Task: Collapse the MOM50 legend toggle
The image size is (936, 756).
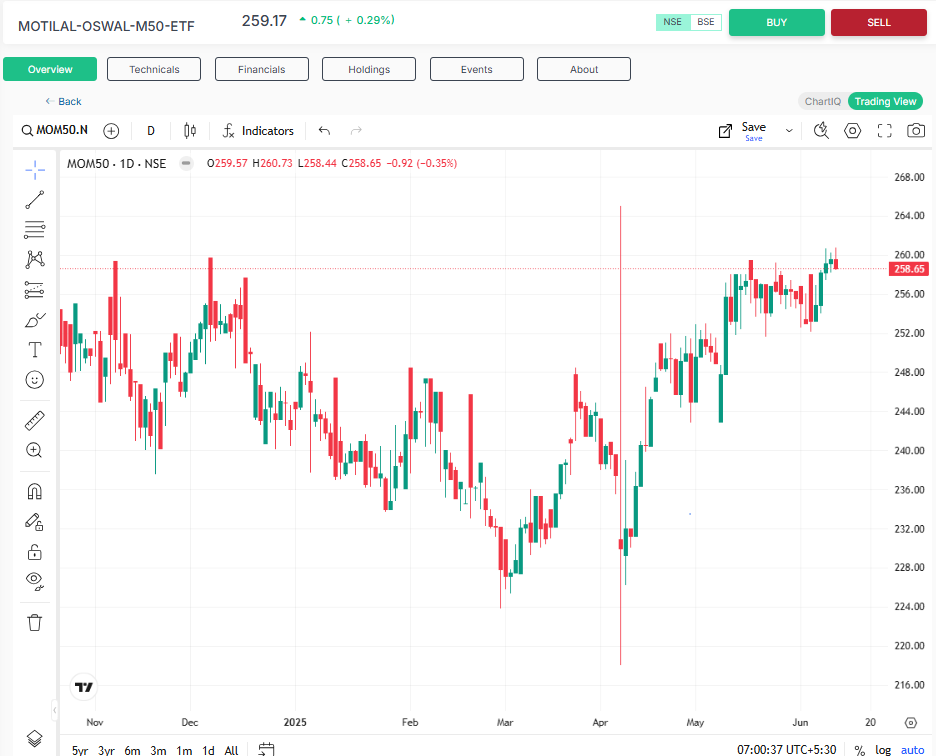Action: 187,163
